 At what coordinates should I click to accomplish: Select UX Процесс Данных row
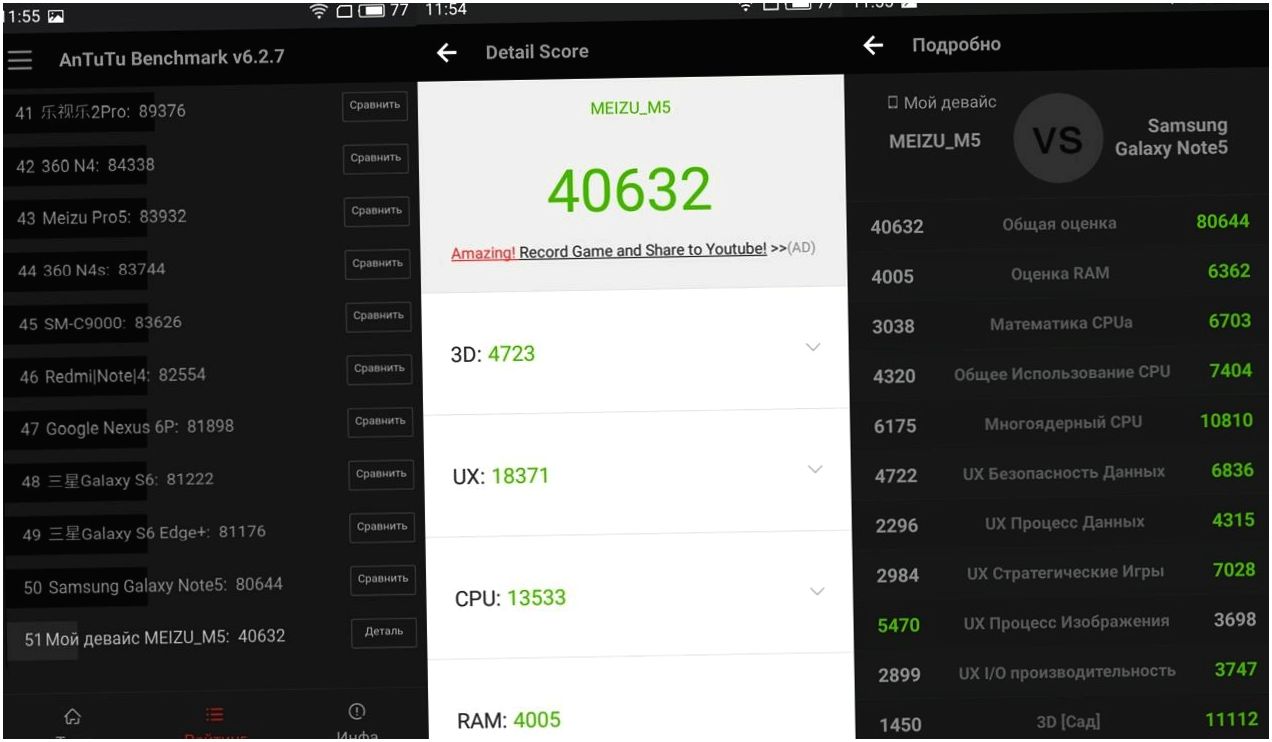coord(1063,522)
